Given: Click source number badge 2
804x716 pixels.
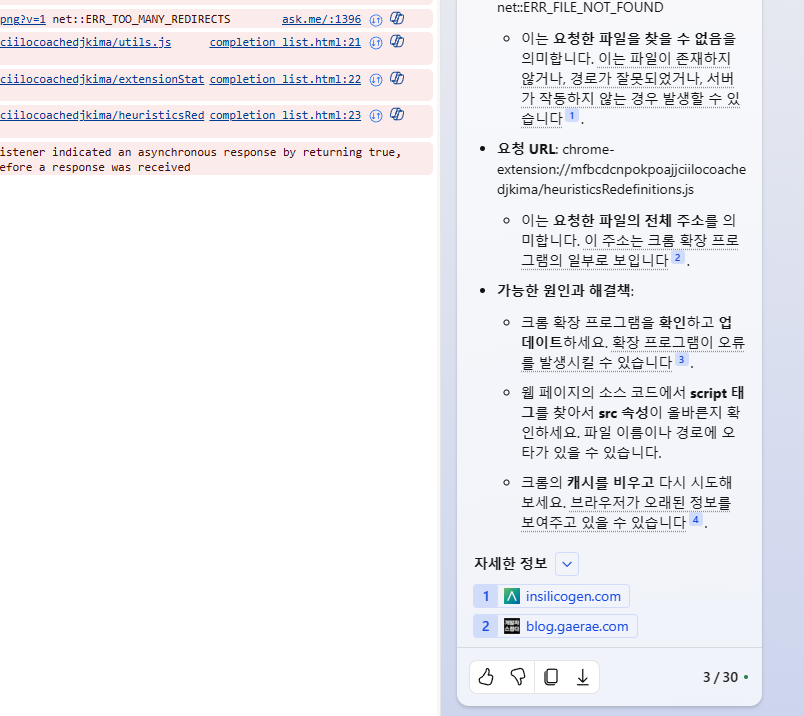Looking at the screenshot, I should click(x=486, y=626).
